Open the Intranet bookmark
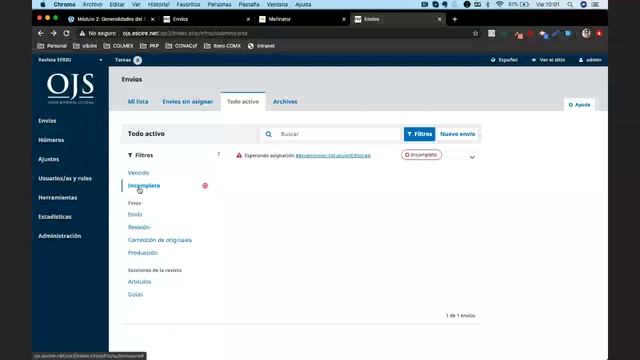640x360 pixels. 261,46
